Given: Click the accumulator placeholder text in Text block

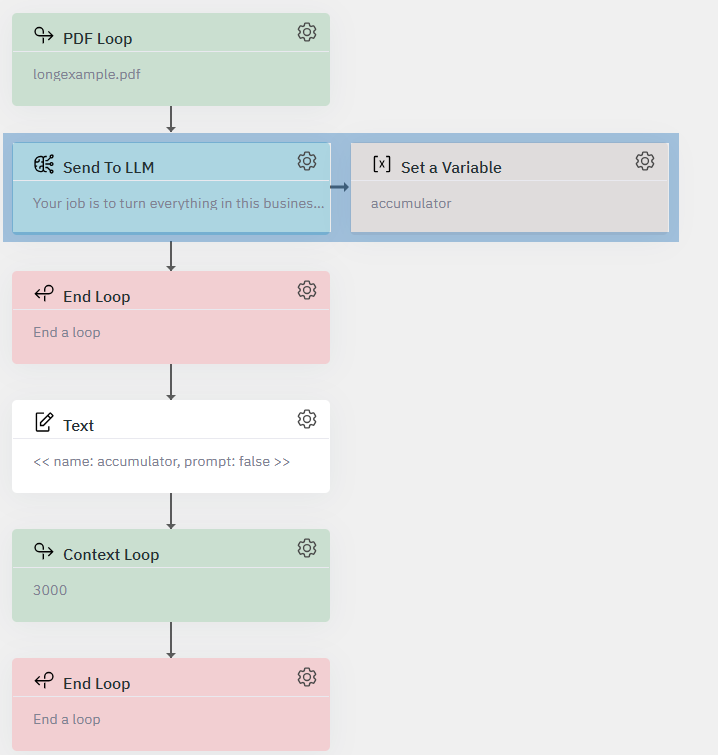Looking at the screenshot, I should [x=161, y=461].
